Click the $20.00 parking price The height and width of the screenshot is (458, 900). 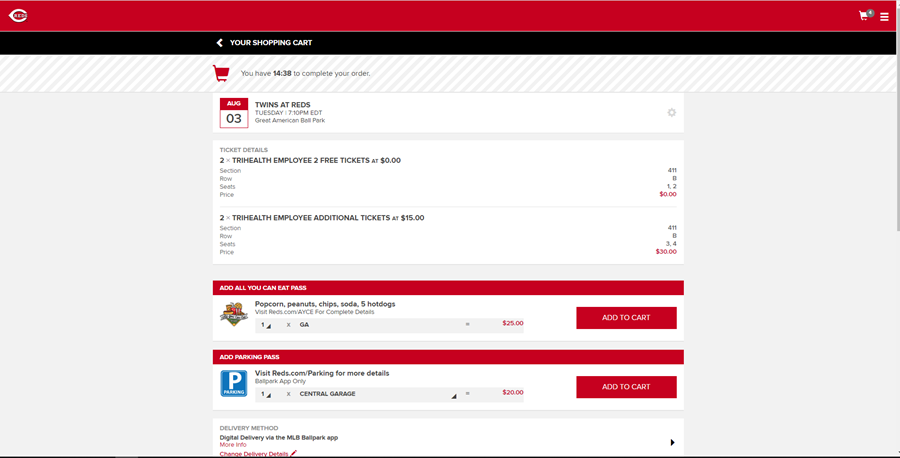click(x=513, y=393)
